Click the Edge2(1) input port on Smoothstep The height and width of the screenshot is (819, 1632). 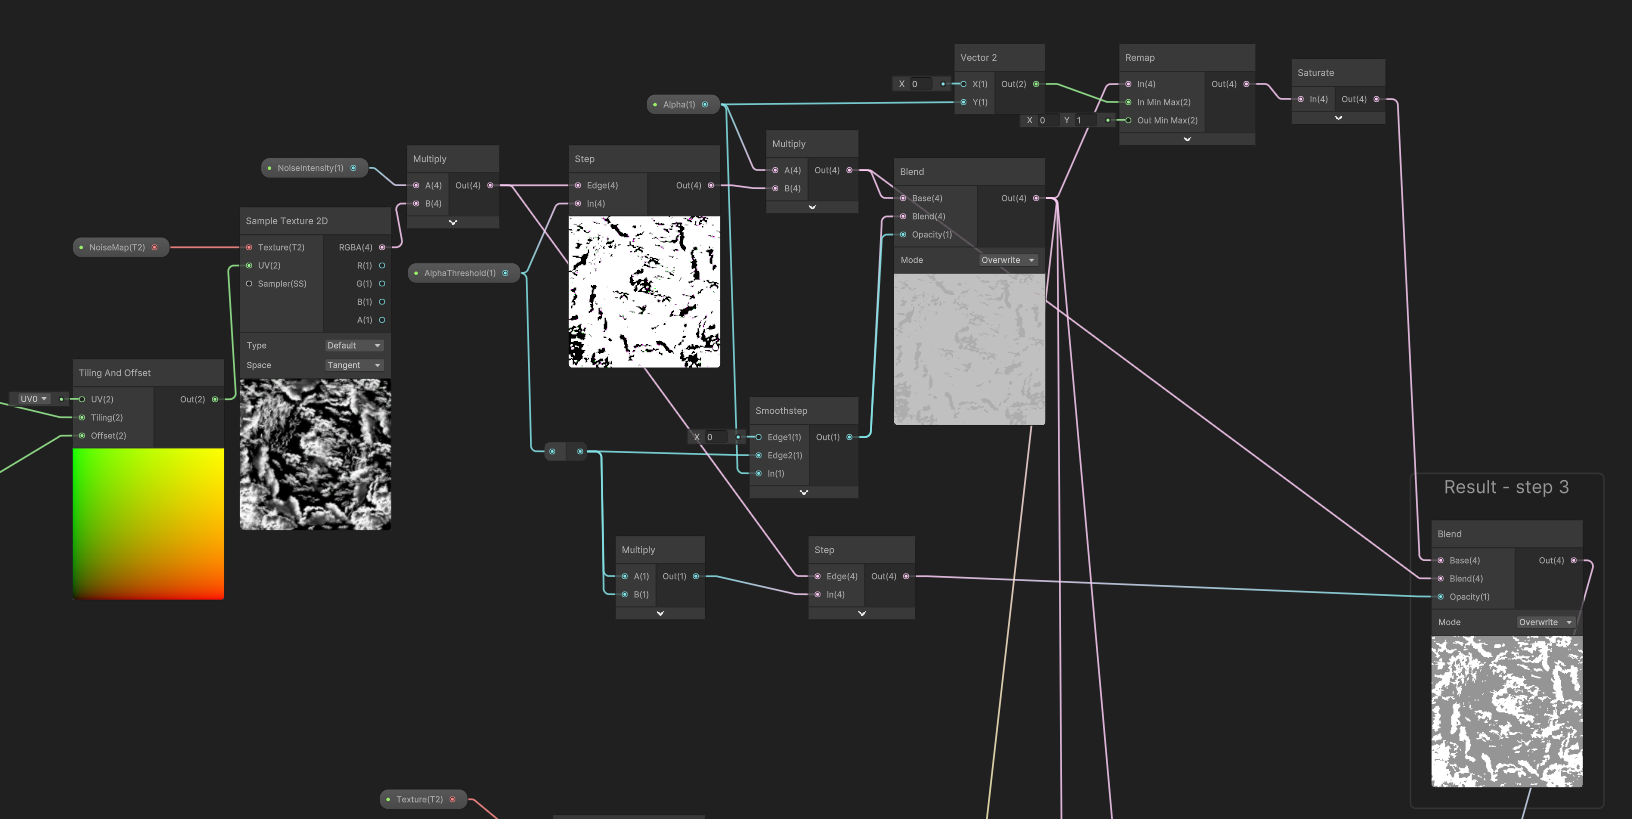pyautogui.click(x=758, y=455)
